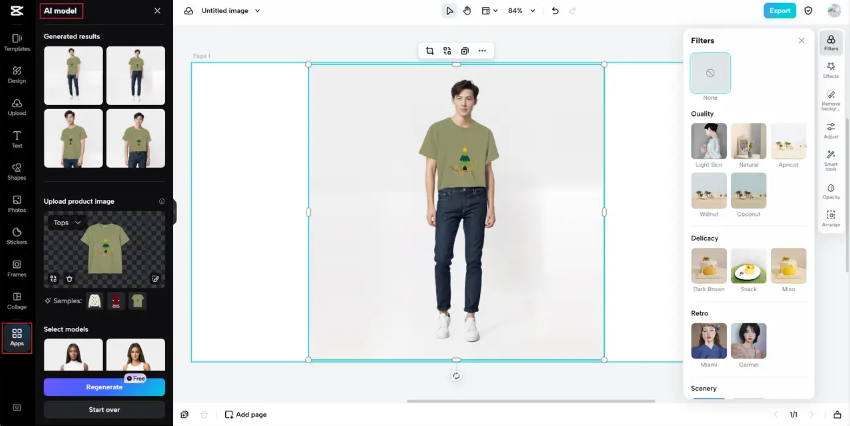Open the layout view dropdown

point(490,11)
